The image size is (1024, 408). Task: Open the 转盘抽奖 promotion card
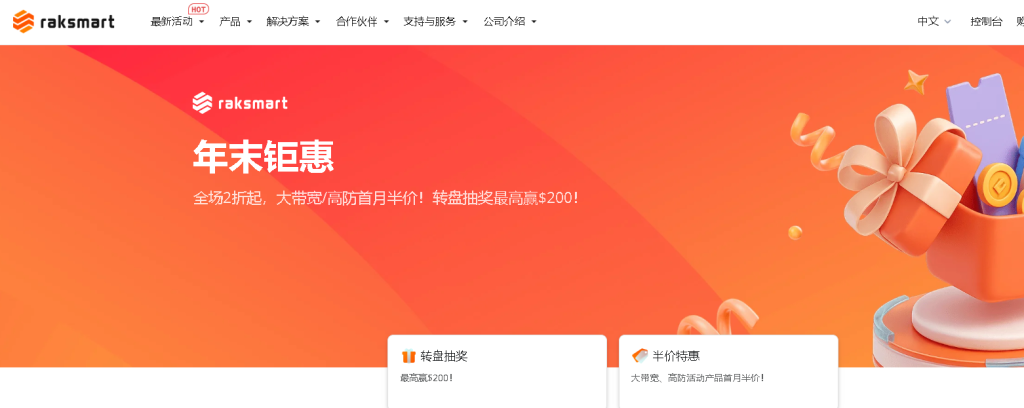pos(497,371)
